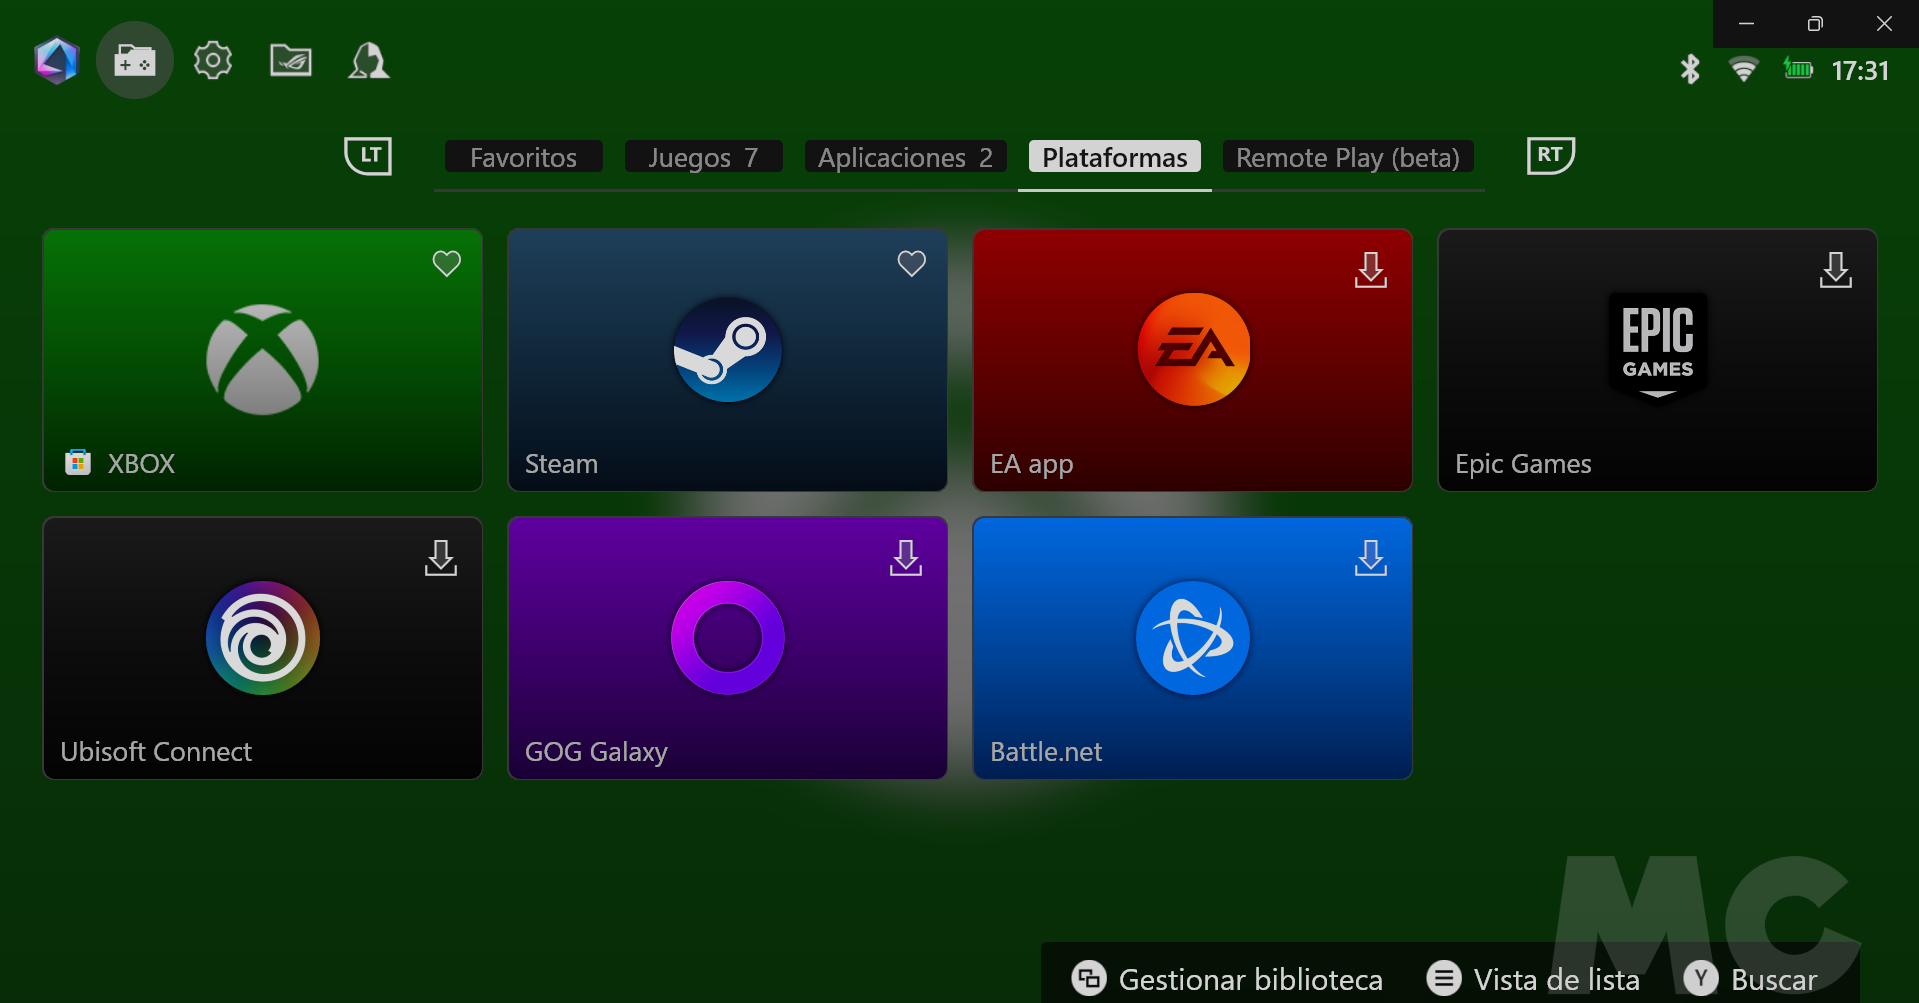Viewport: 1919px width, 1003px height.
Task: Click the battery status icon
Action: [1798, 69]
